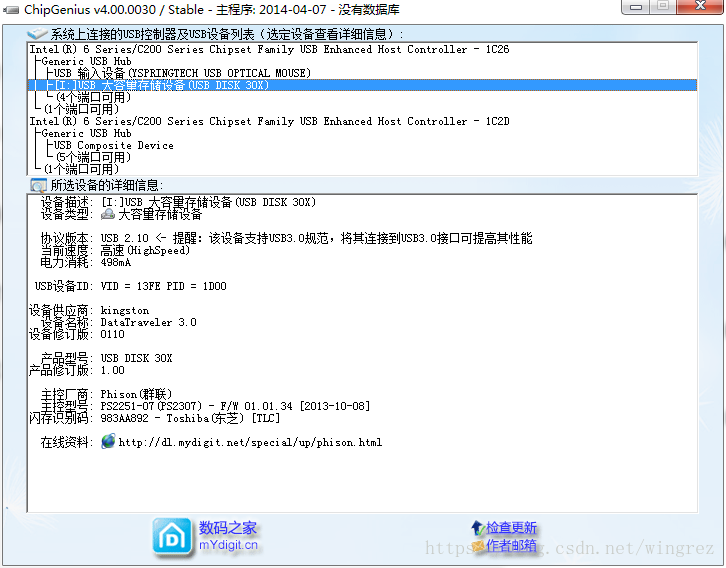This screenshot has width=726, height=568.
Task: Click the USB 2.10 protocol version line
Action: pos(316,238)
